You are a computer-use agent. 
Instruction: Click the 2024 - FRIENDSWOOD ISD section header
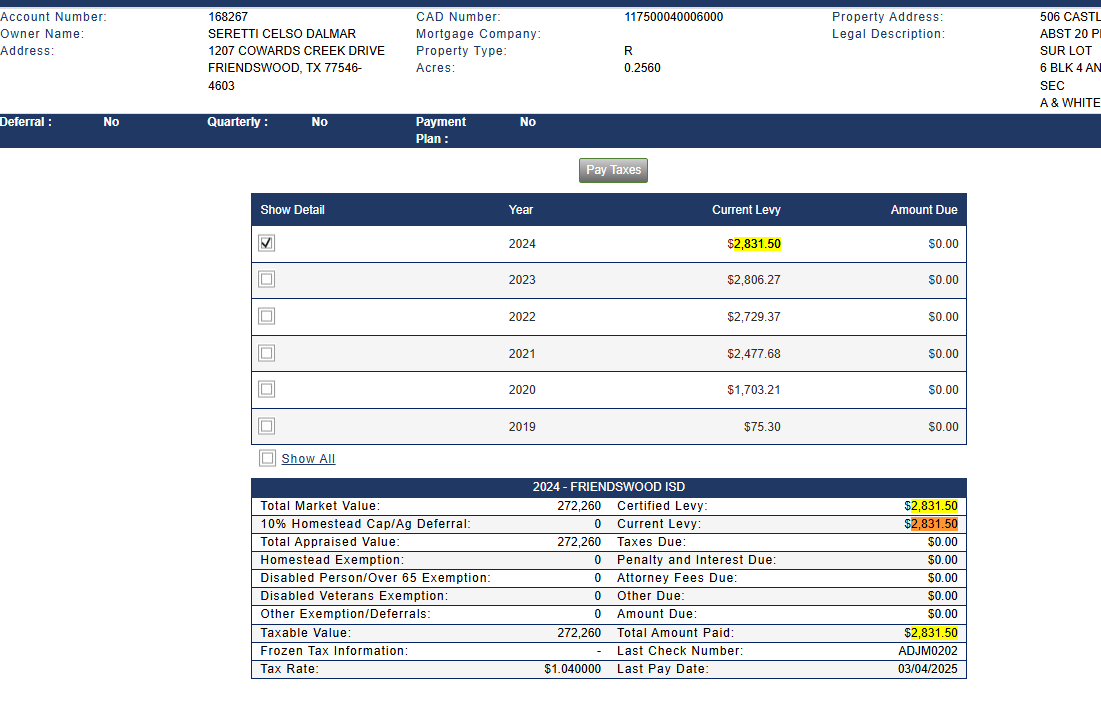click(x=608, y=487)
